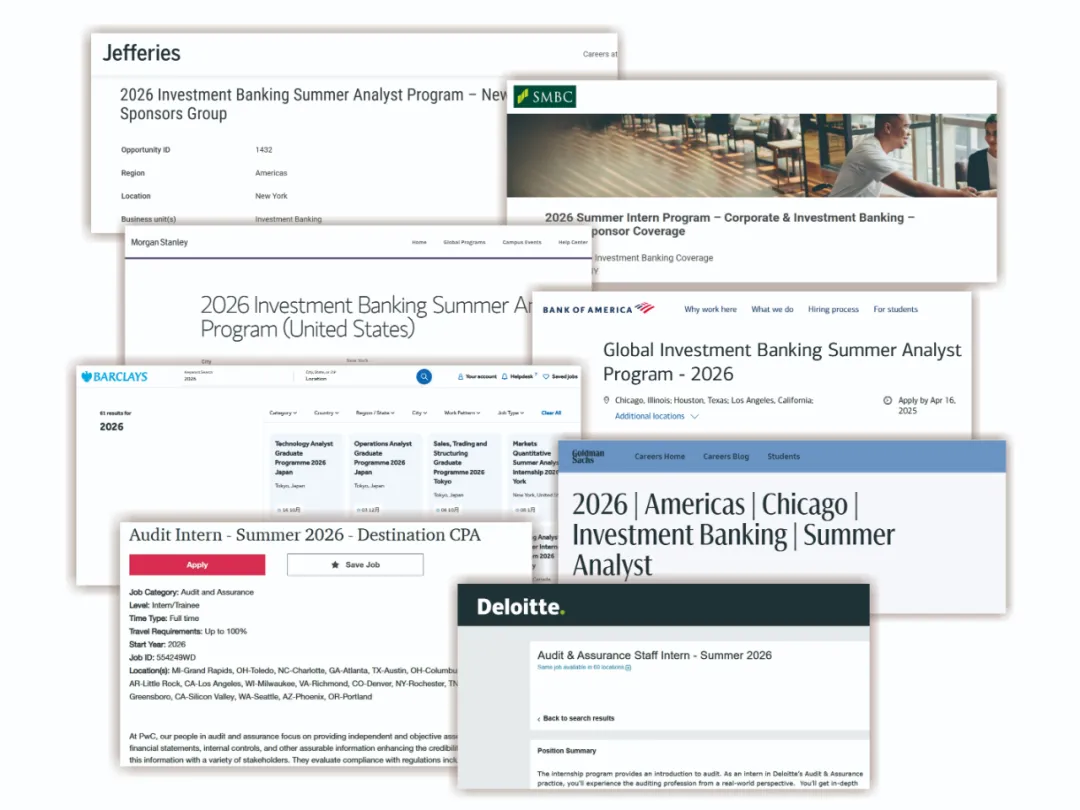Click the Deloitte logo in dark header
Image resolution: width=1080 pixels, height=810 pixels.
(x=521, y=607)
